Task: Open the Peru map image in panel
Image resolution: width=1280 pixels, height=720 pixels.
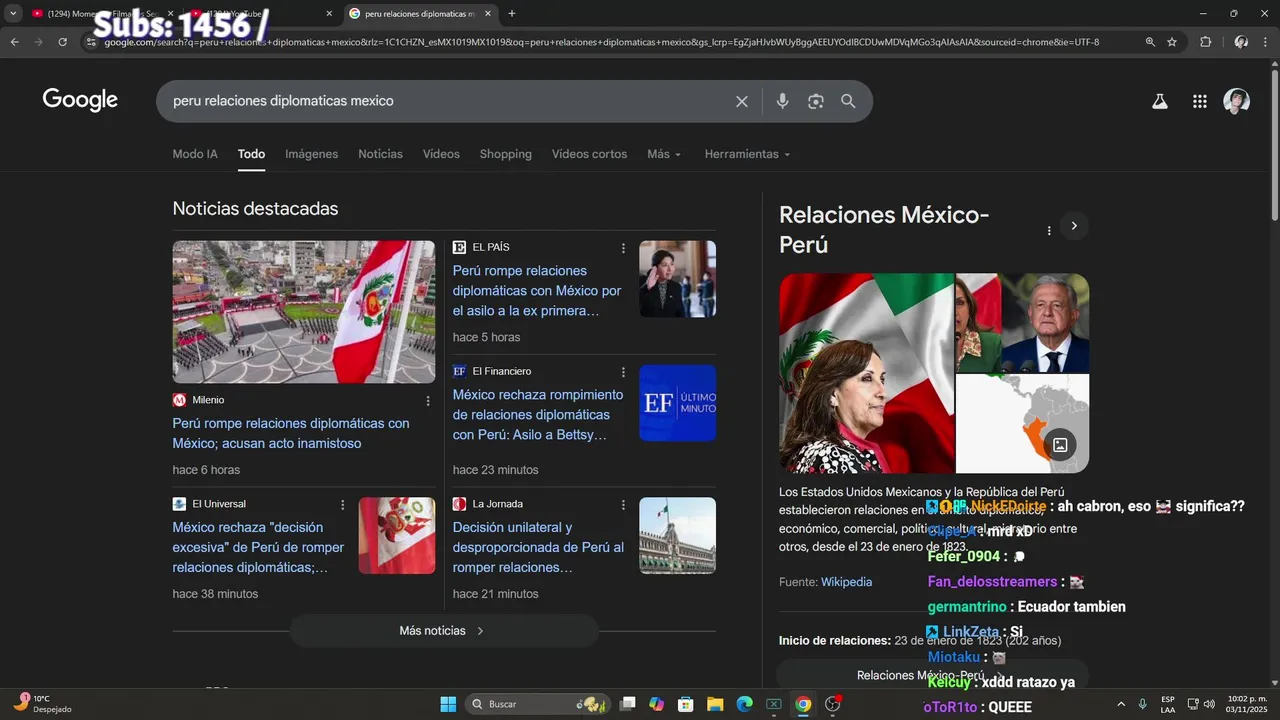Action: (x=1022, y=424)
